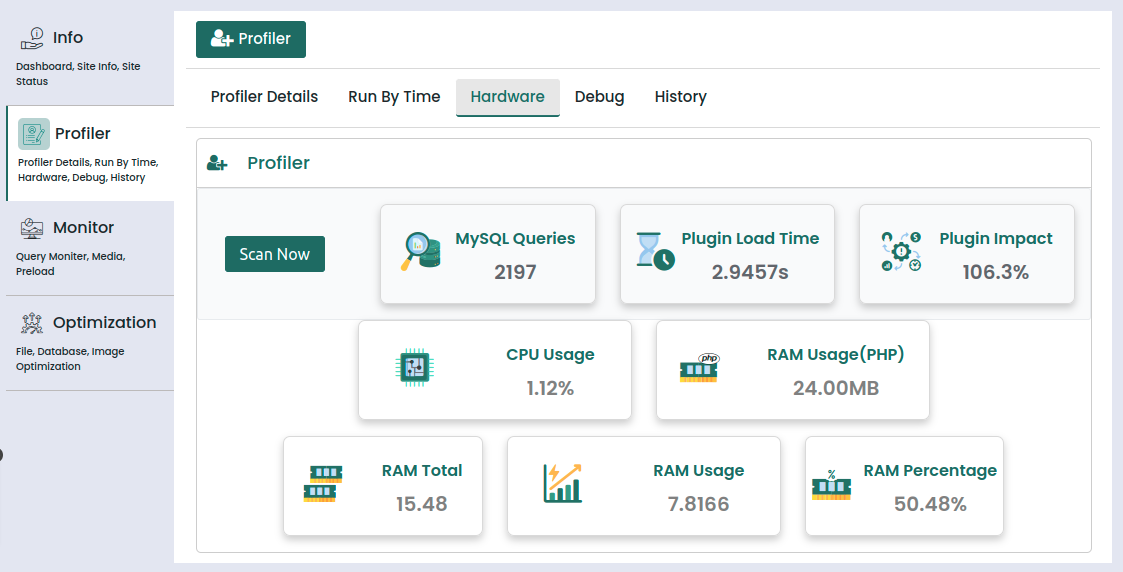Click the Plugin Load Time label
1123x572 pixels.
(750, 239)
